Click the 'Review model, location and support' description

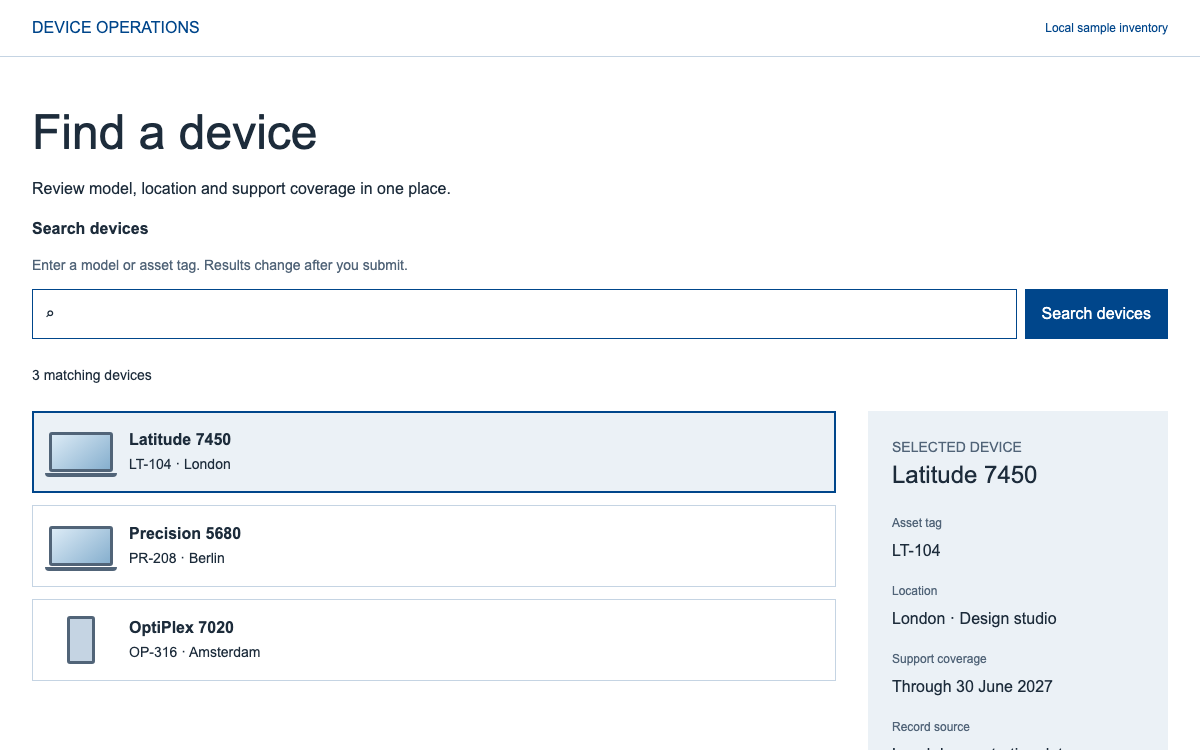pos(241,188)
